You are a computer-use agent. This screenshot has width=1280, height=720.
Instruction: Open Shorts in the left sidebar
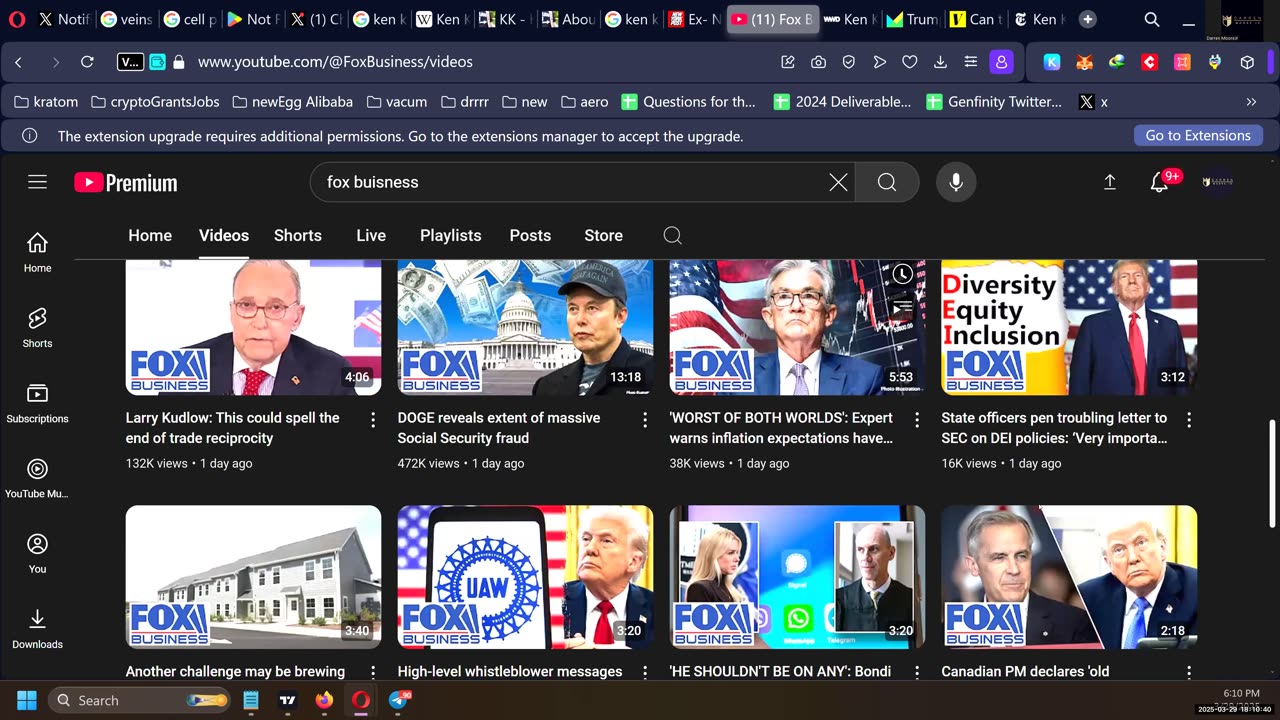(x=37, y=327)
